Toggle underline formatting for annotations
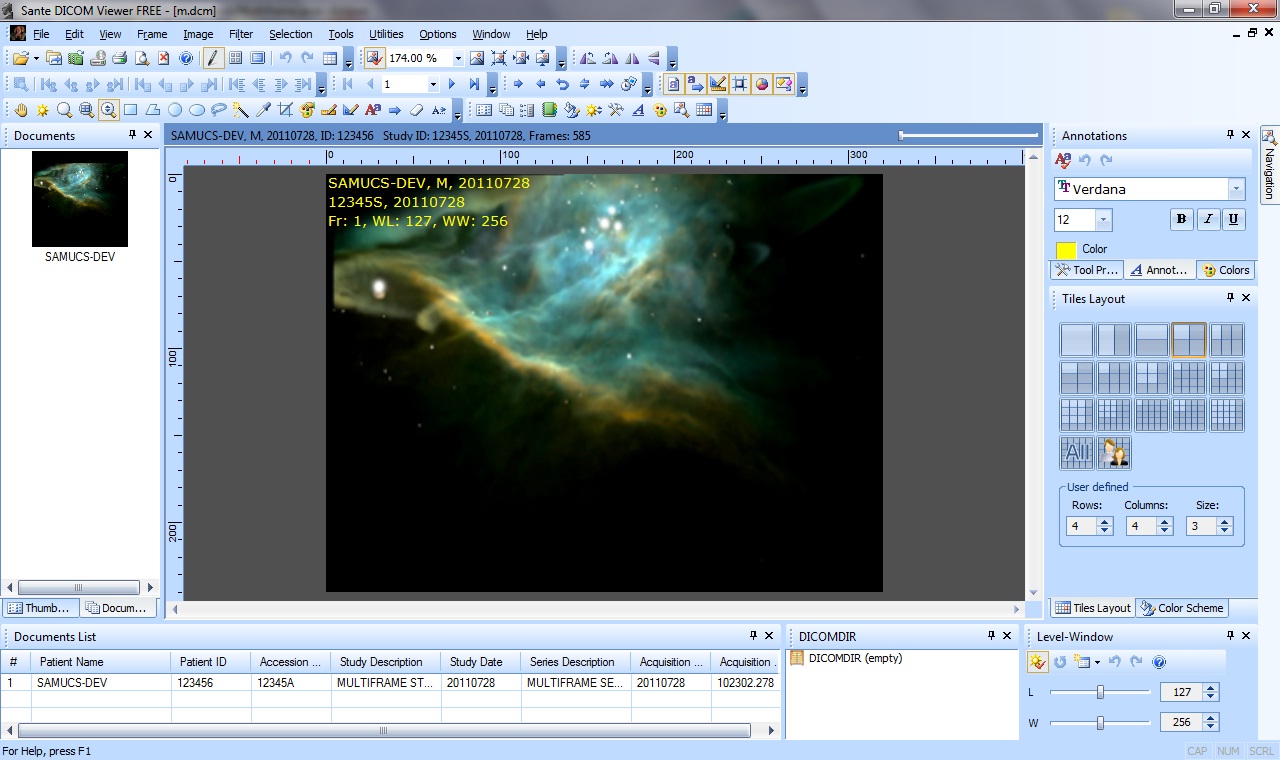 (1234, 219)
